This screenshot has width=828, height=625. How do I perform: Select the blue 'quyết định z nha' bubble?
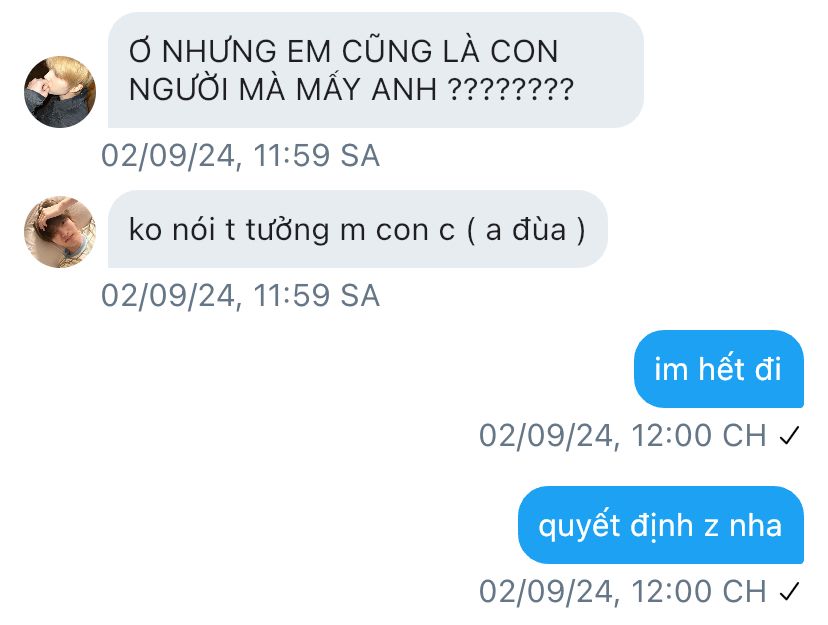pos(661,525)
